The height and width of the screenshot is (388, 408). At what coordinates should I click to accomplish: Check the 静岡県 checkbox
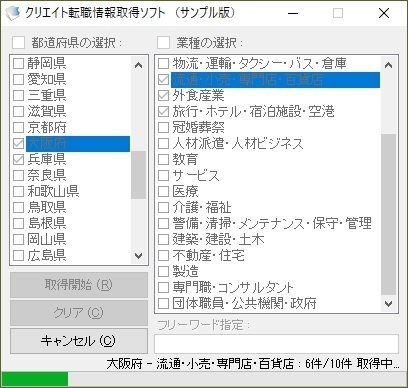[18, 63]
